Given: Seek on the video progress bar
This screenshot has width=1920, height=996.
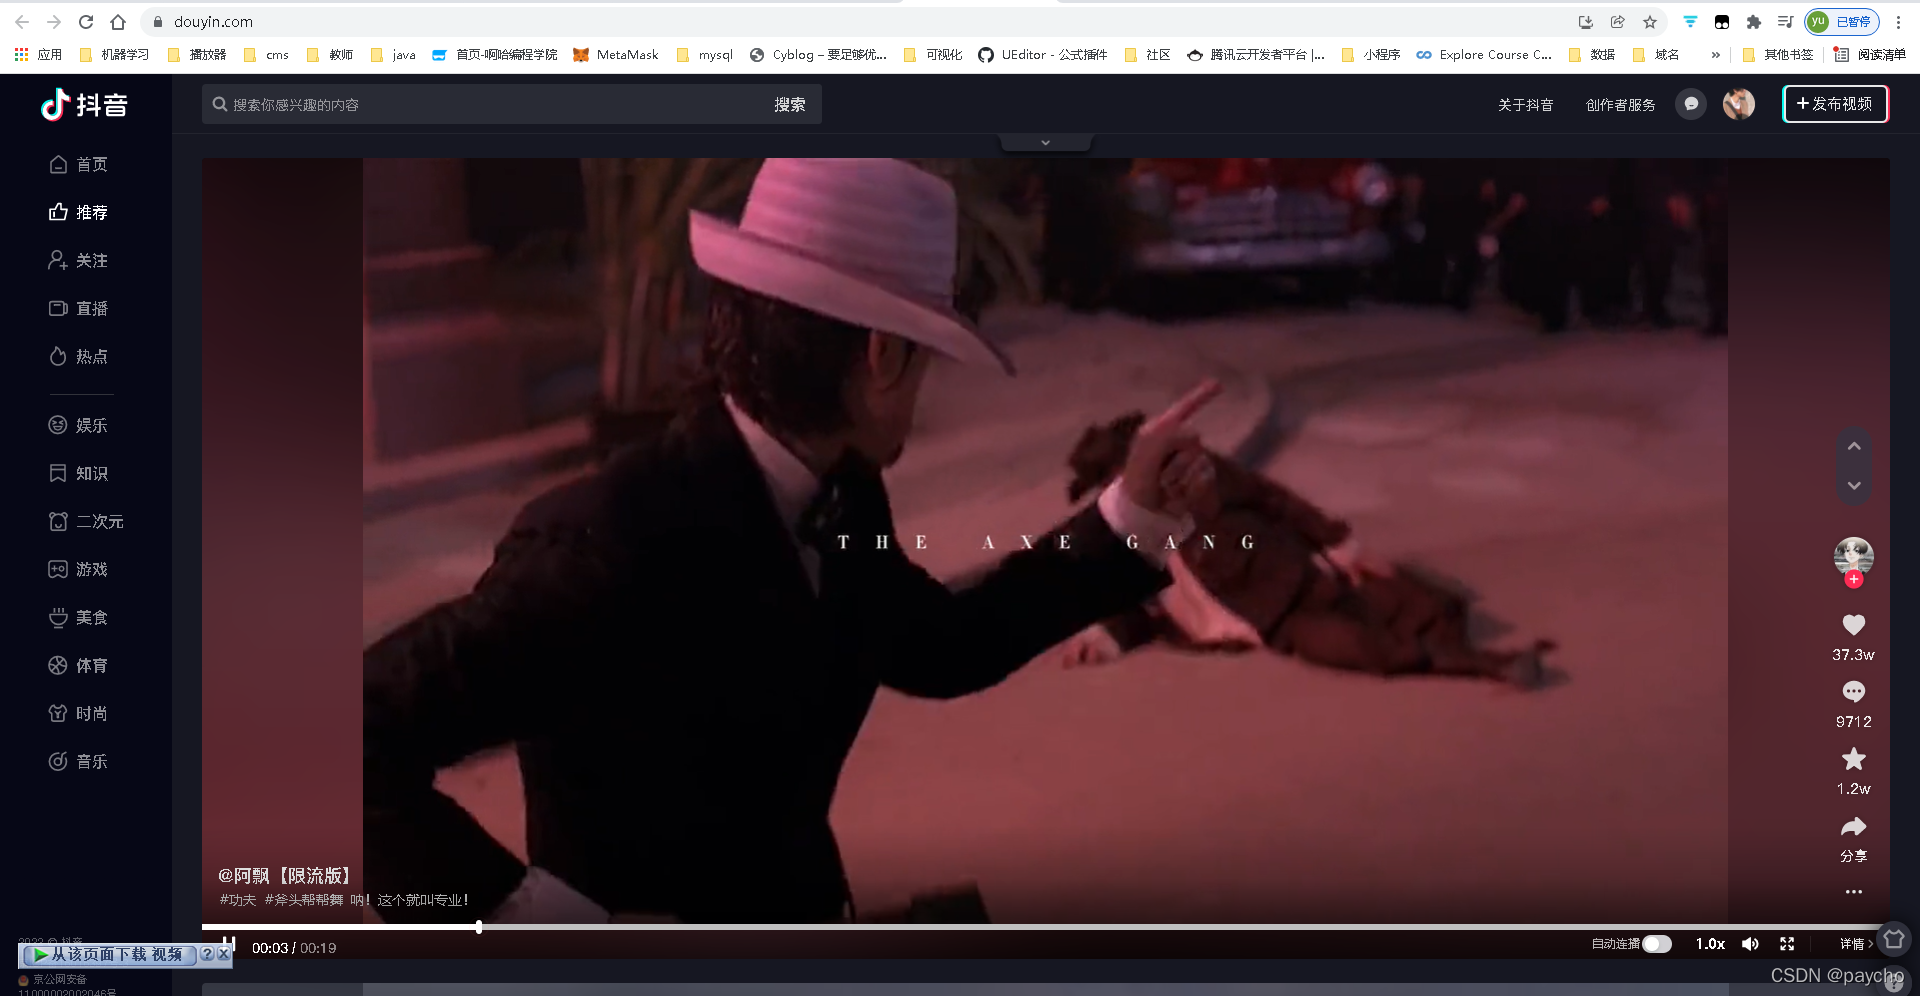Looking at the screenshot, I should coord(1045,927).
